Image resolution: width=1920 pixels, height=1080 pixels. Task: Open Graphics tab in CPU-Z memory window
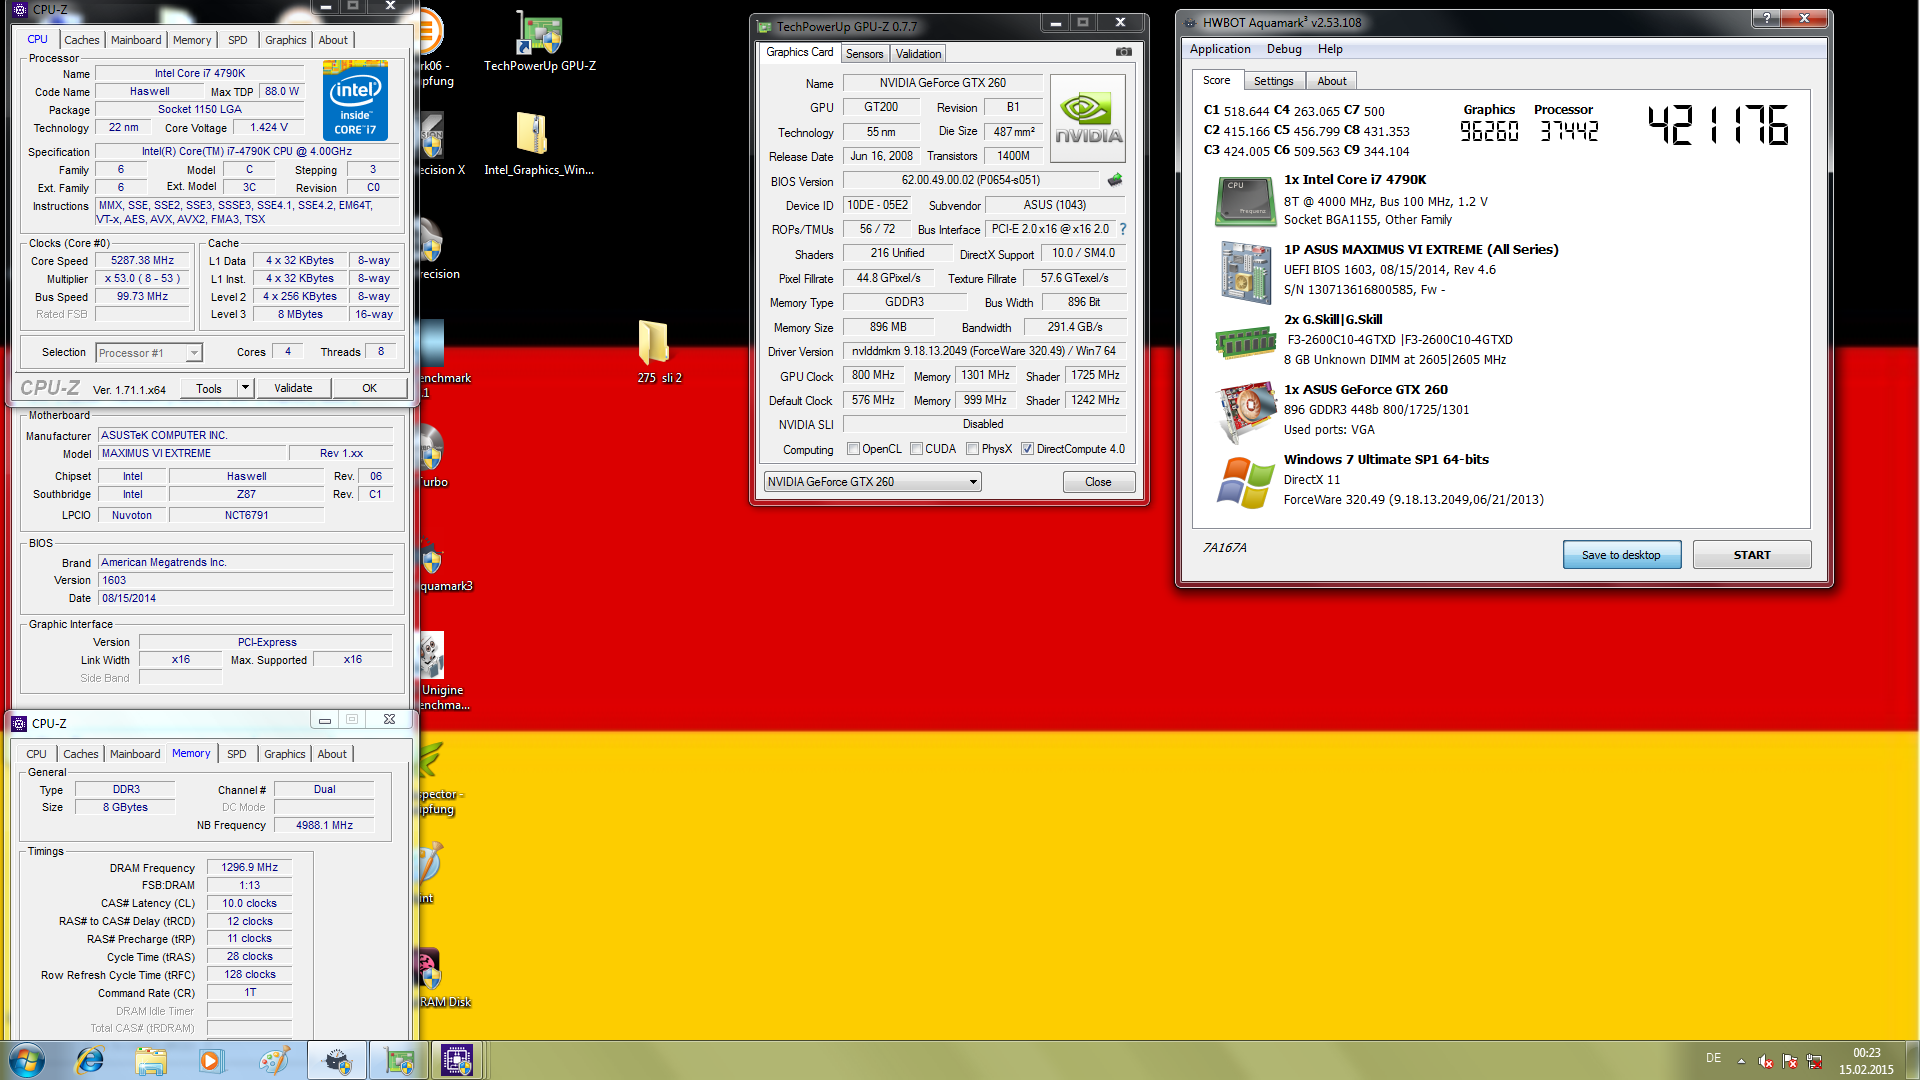click(284, 754)
